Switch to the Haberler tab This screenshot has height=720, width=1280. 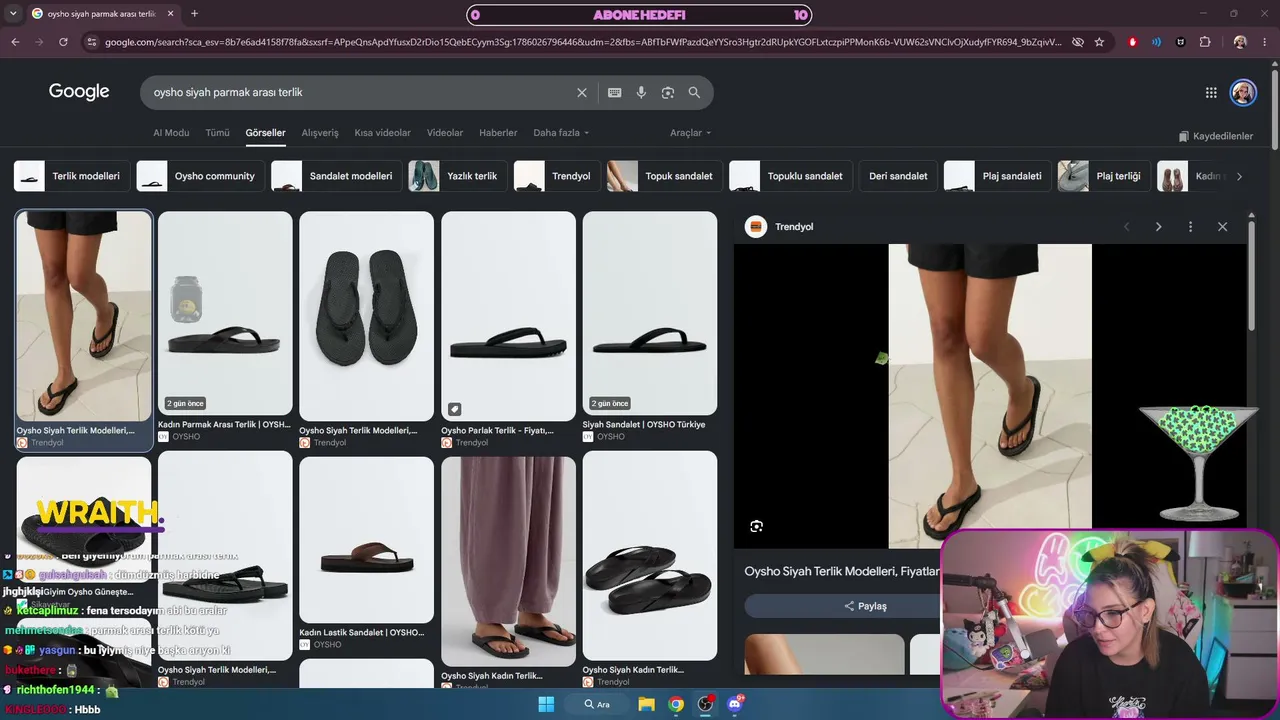tap(498, 133)
